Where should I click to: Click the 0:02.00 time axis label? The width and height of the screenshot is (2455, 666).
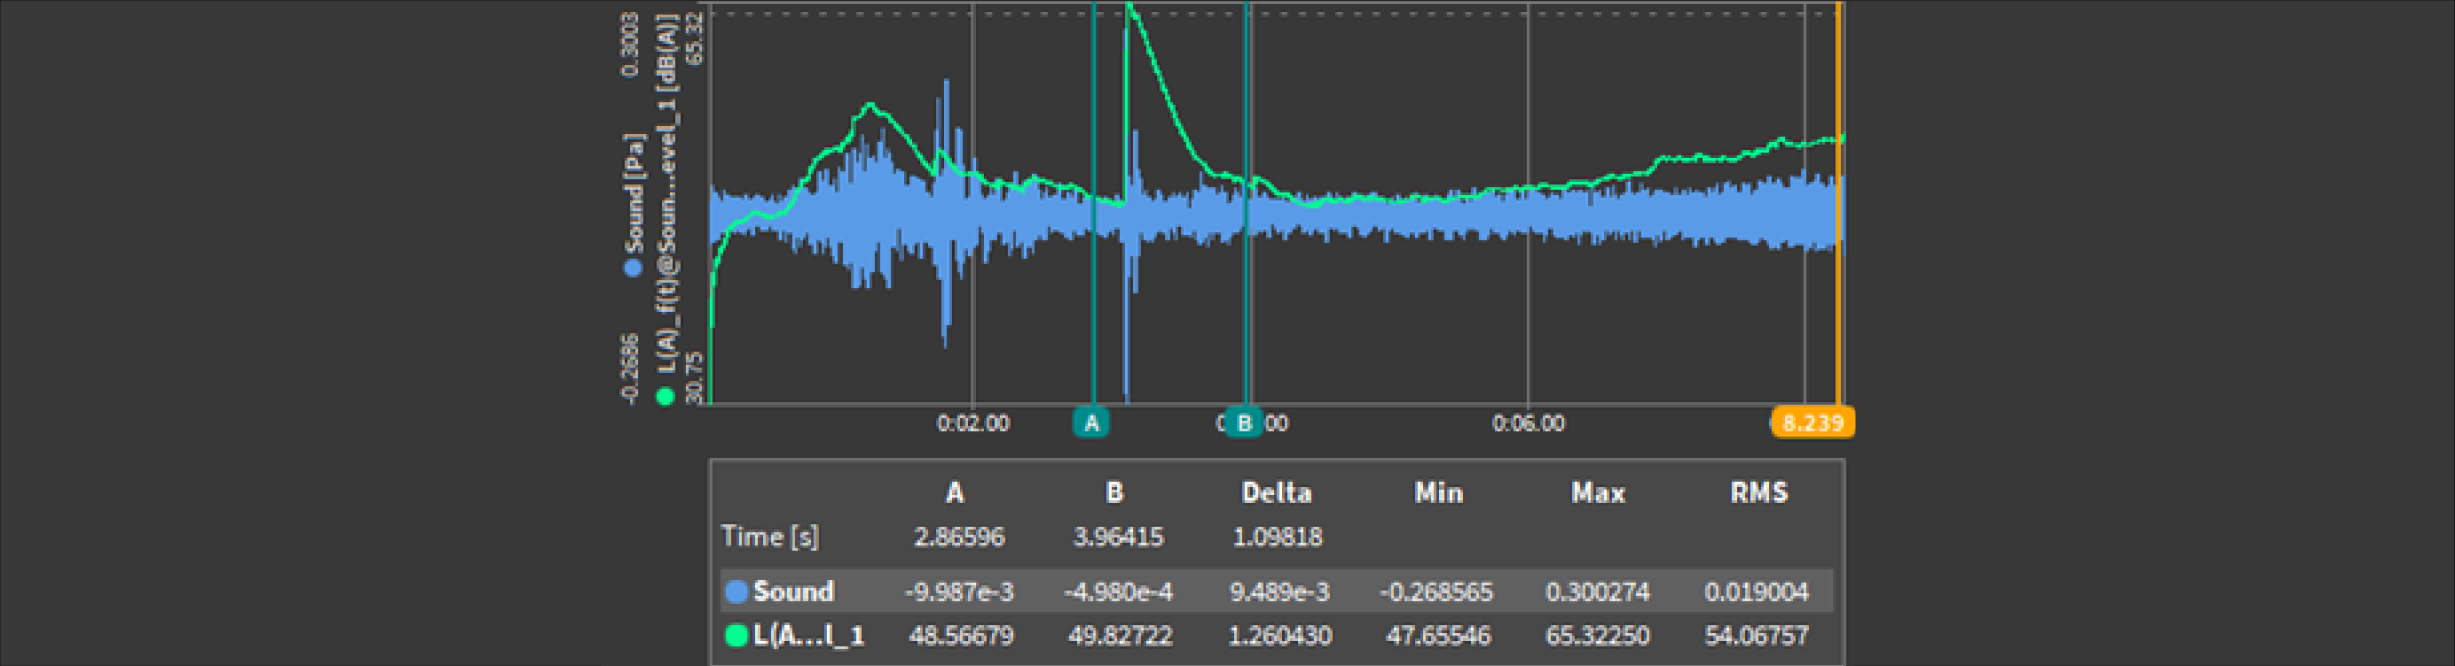click(972, 424)
